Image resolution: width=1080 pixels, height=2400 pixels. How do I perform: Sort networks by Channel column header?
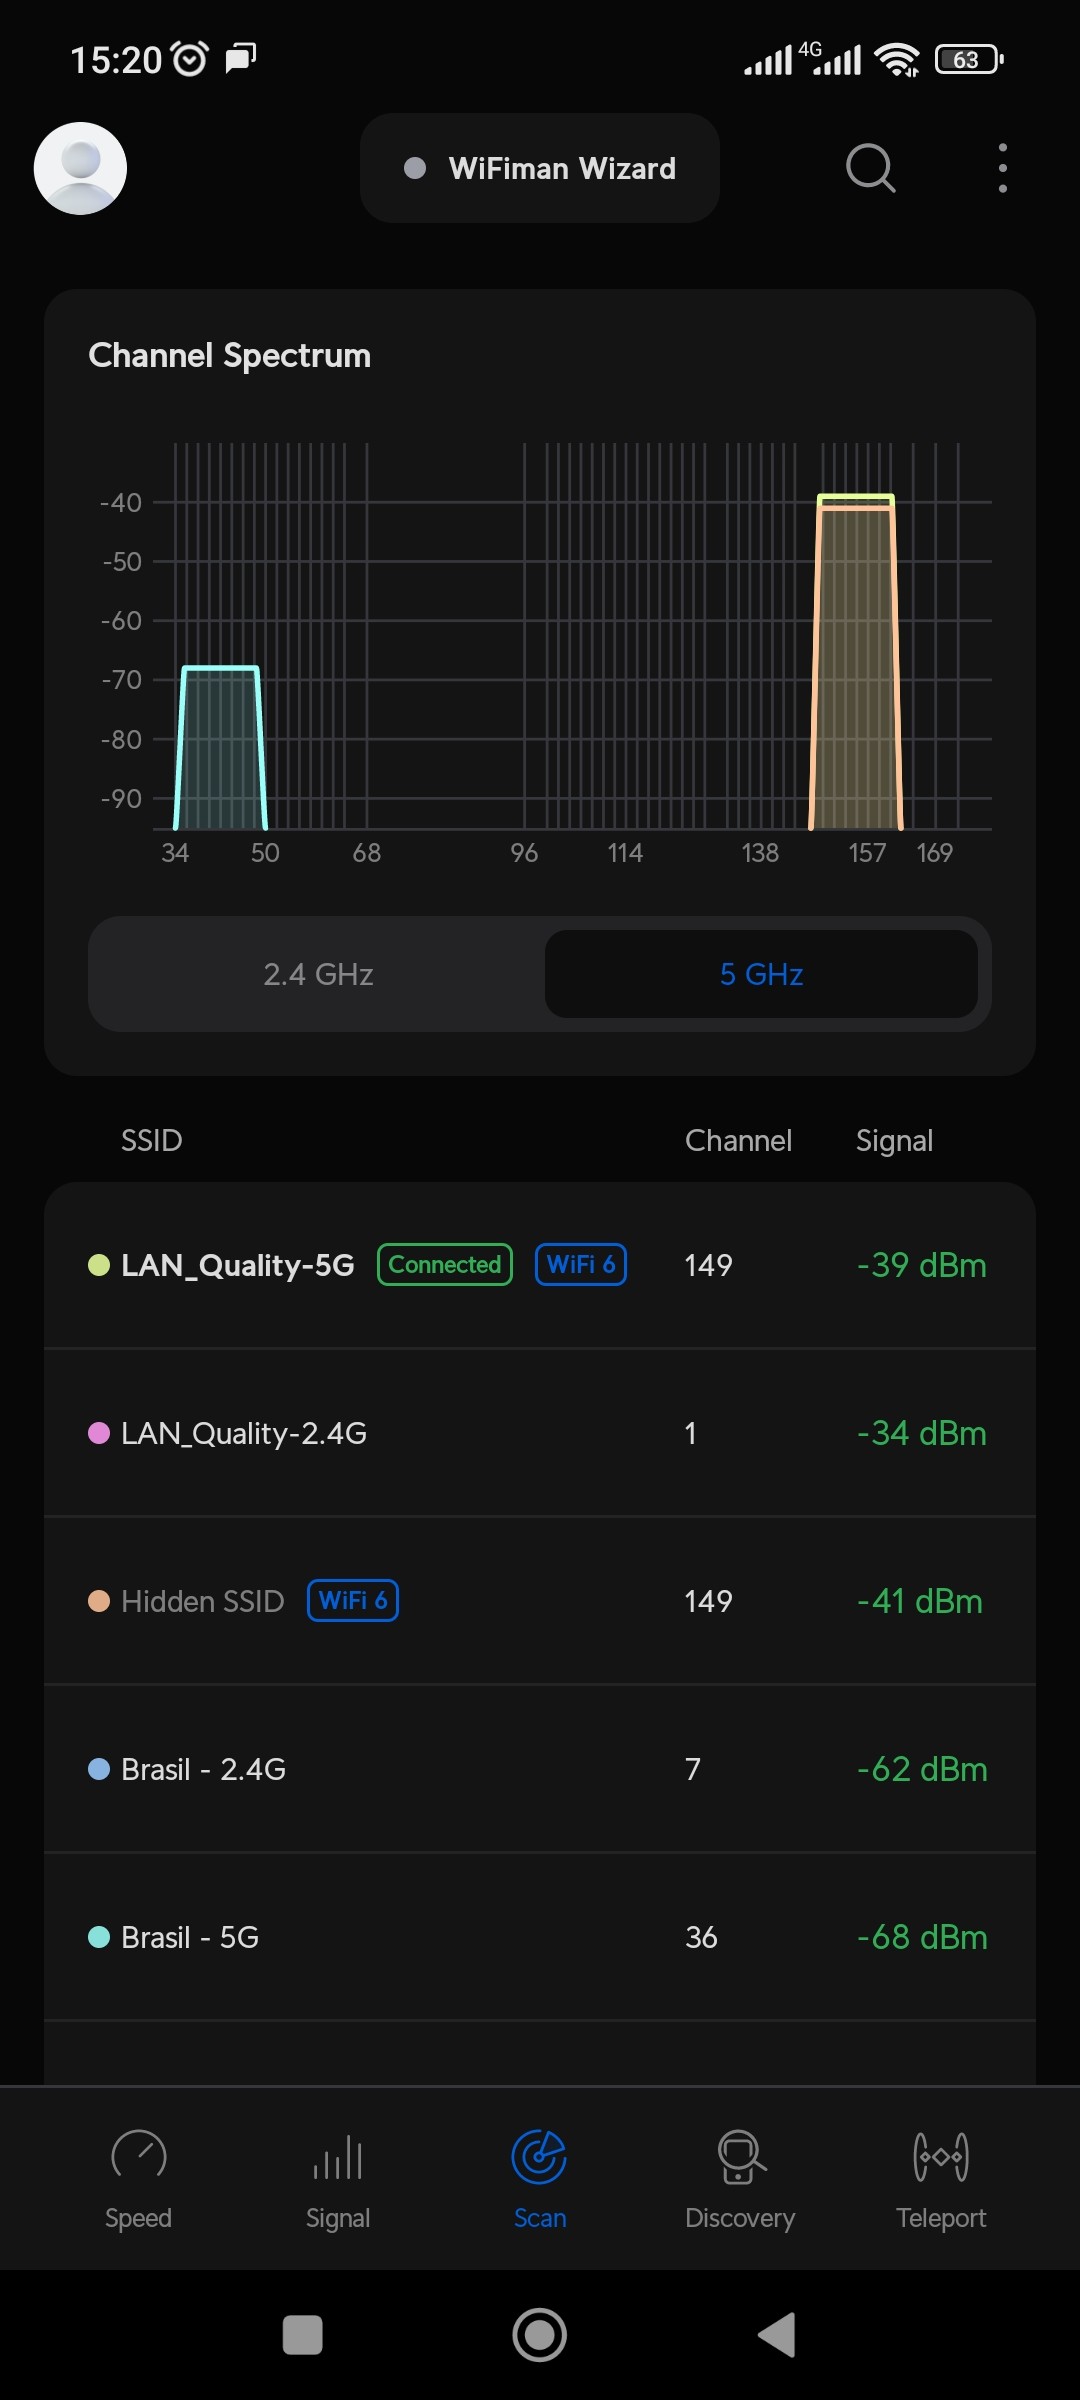[x=738, y=1140]
